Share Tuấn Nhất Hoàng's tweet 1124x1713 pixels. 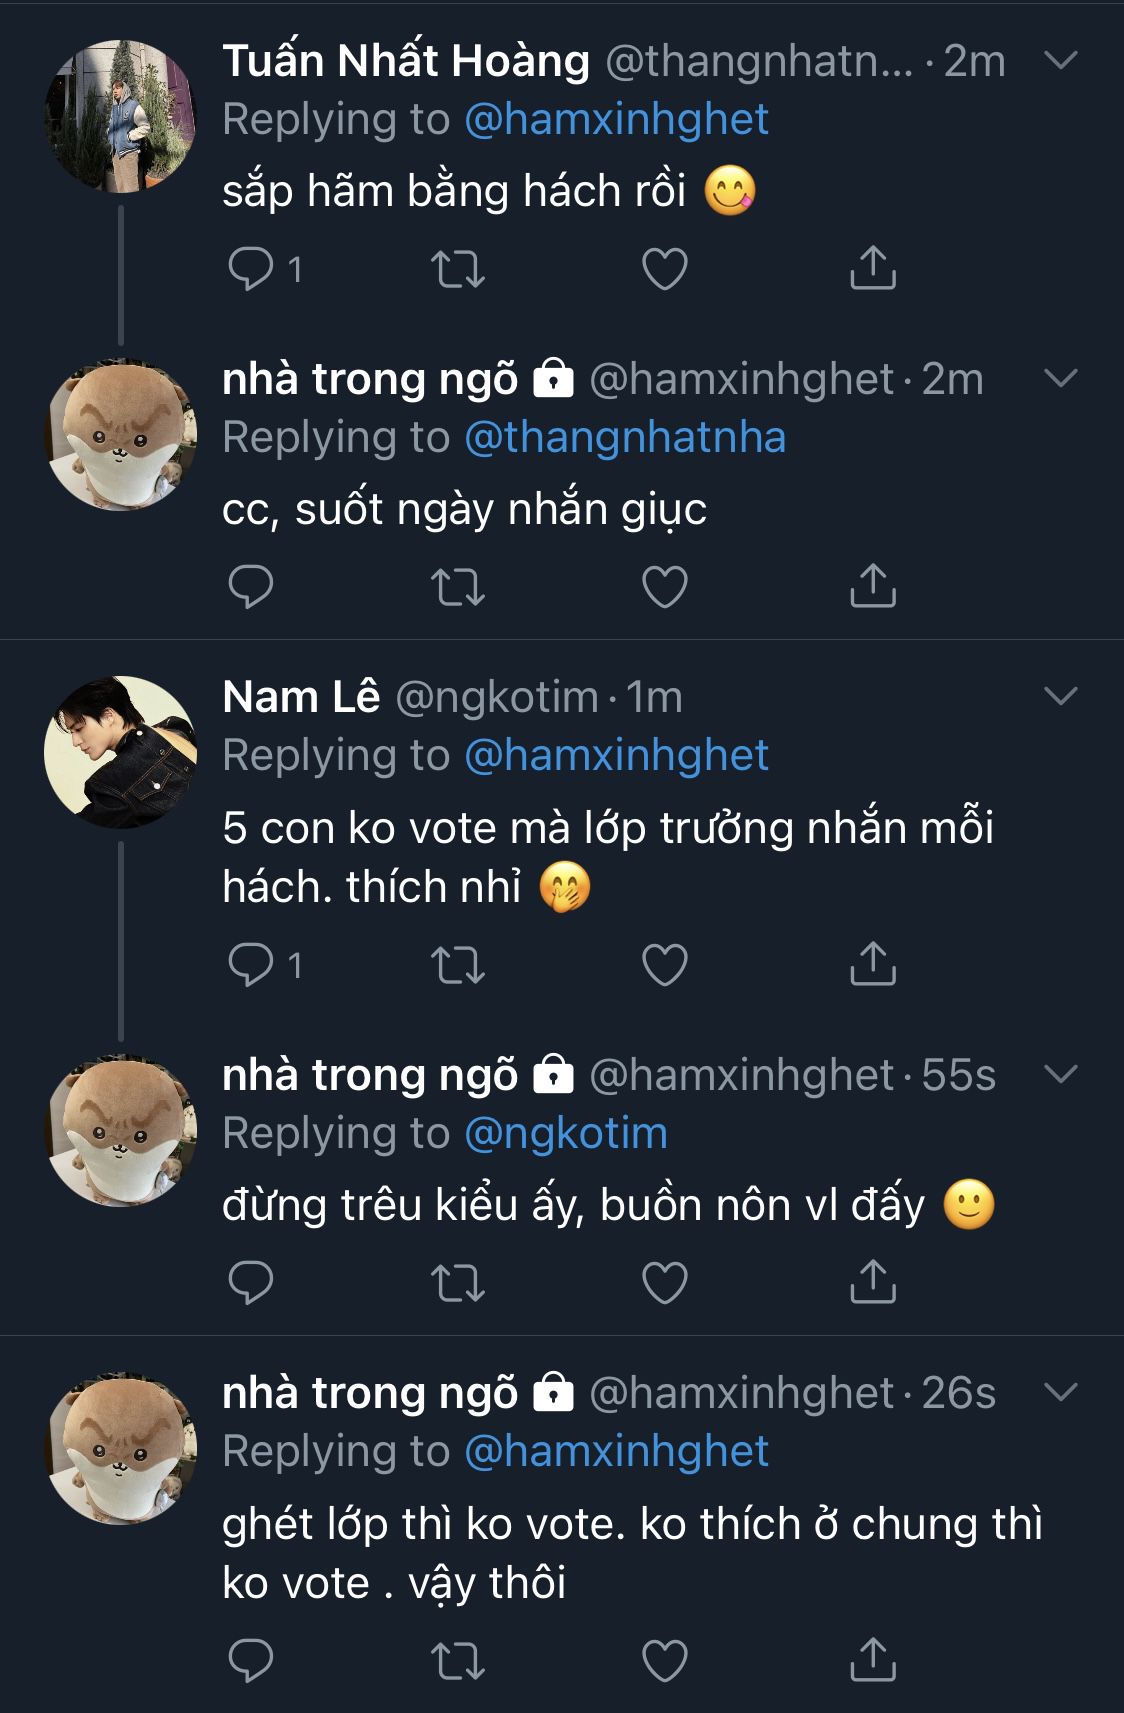pos(872,268)
